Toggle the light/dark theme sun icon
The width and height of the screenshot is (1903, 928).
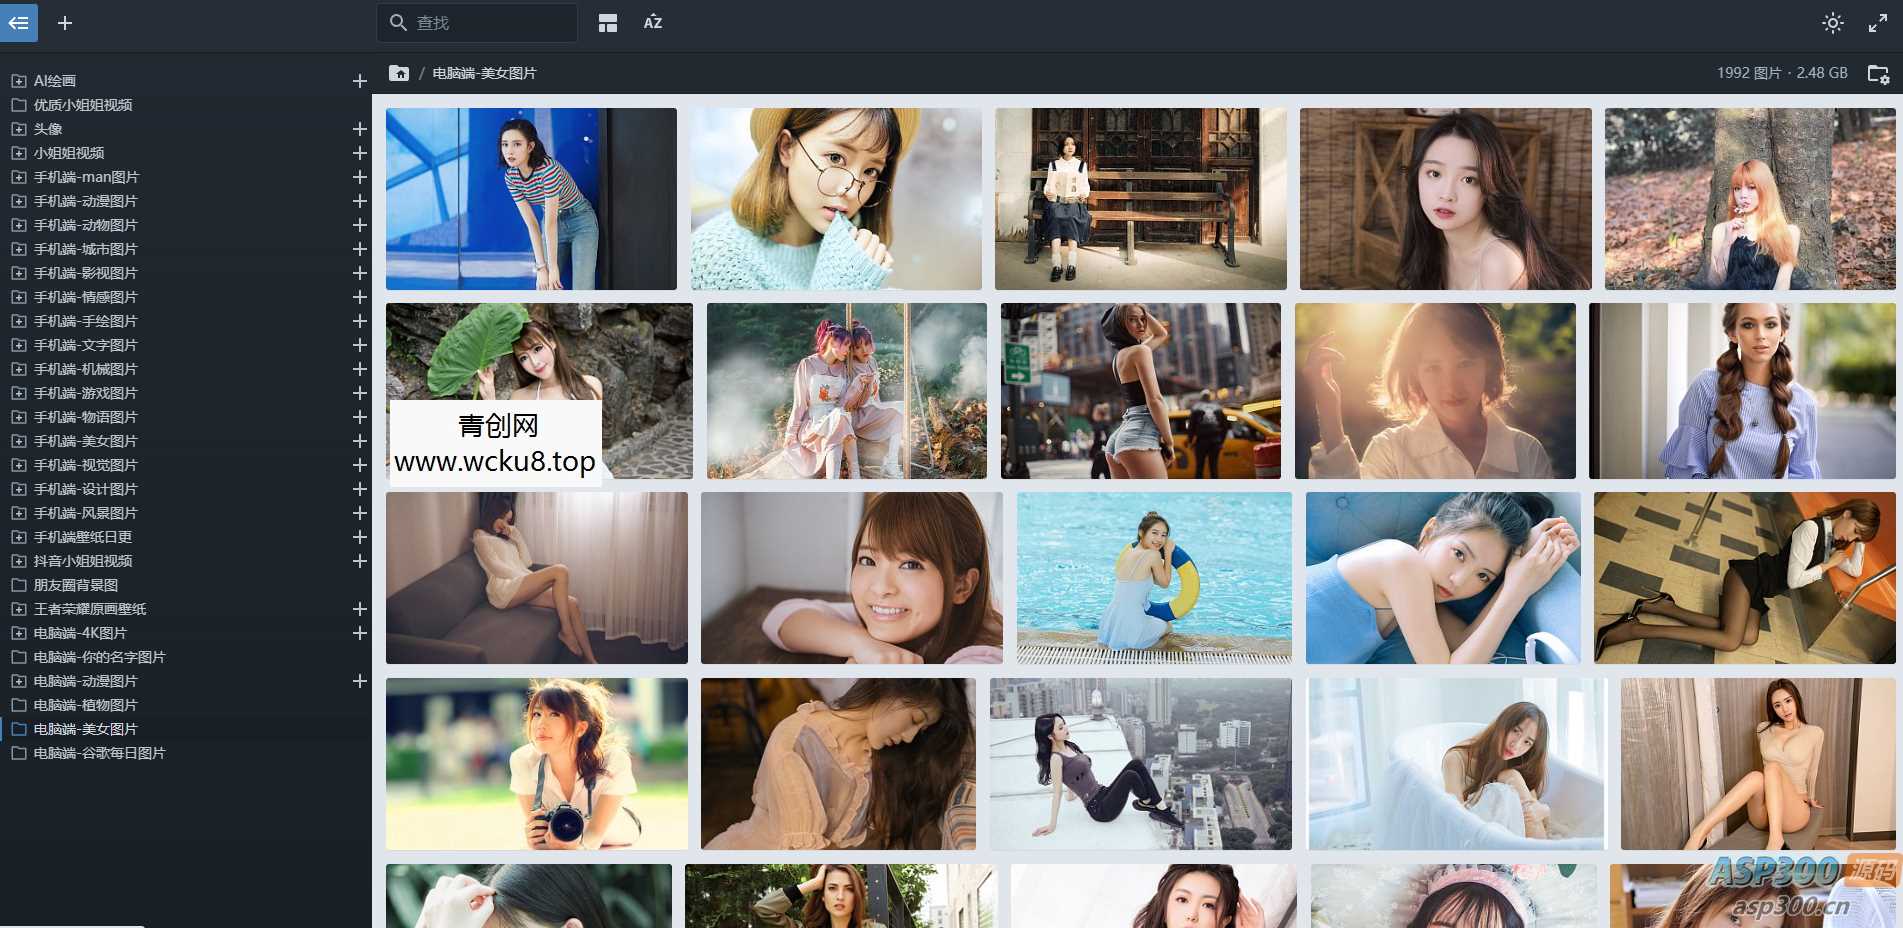1832,23
